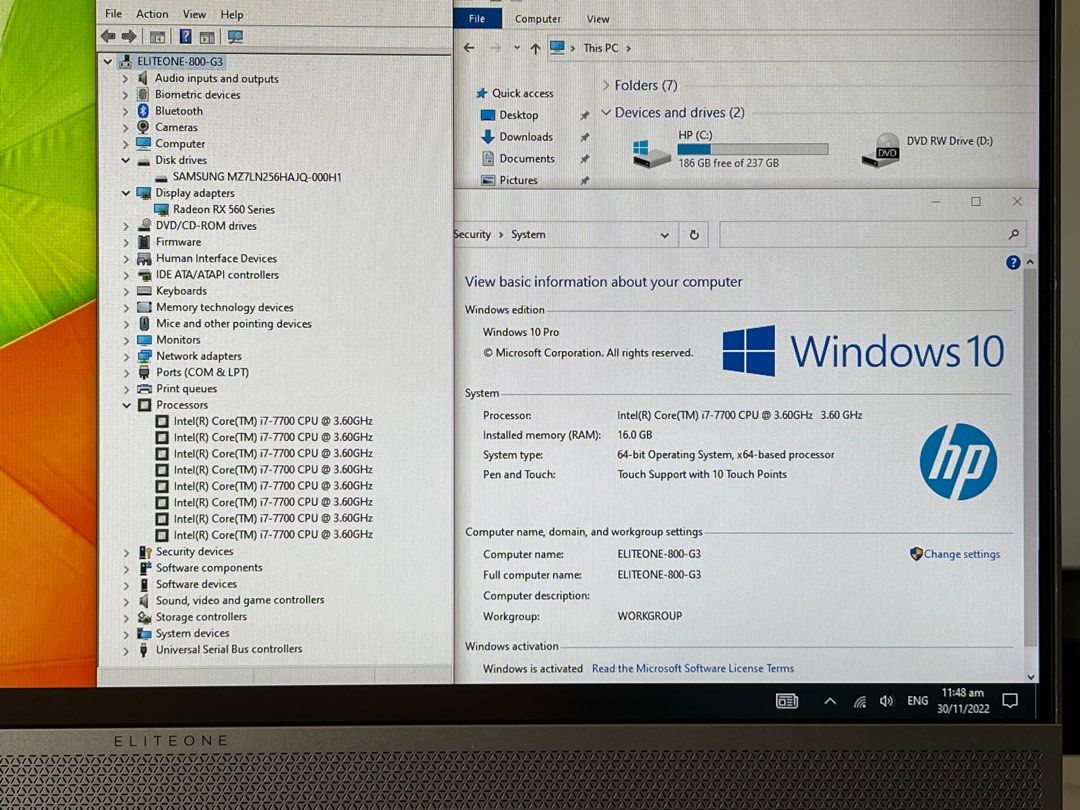Open the Action Center notification icon
Screen dimensions: 1080x810
1010,702
